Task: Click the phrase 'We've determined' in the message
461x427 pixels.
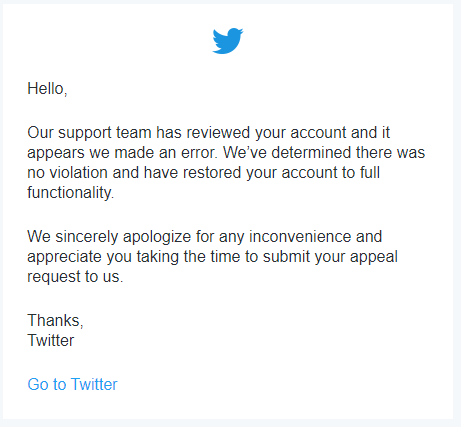Action: point(287,153)
